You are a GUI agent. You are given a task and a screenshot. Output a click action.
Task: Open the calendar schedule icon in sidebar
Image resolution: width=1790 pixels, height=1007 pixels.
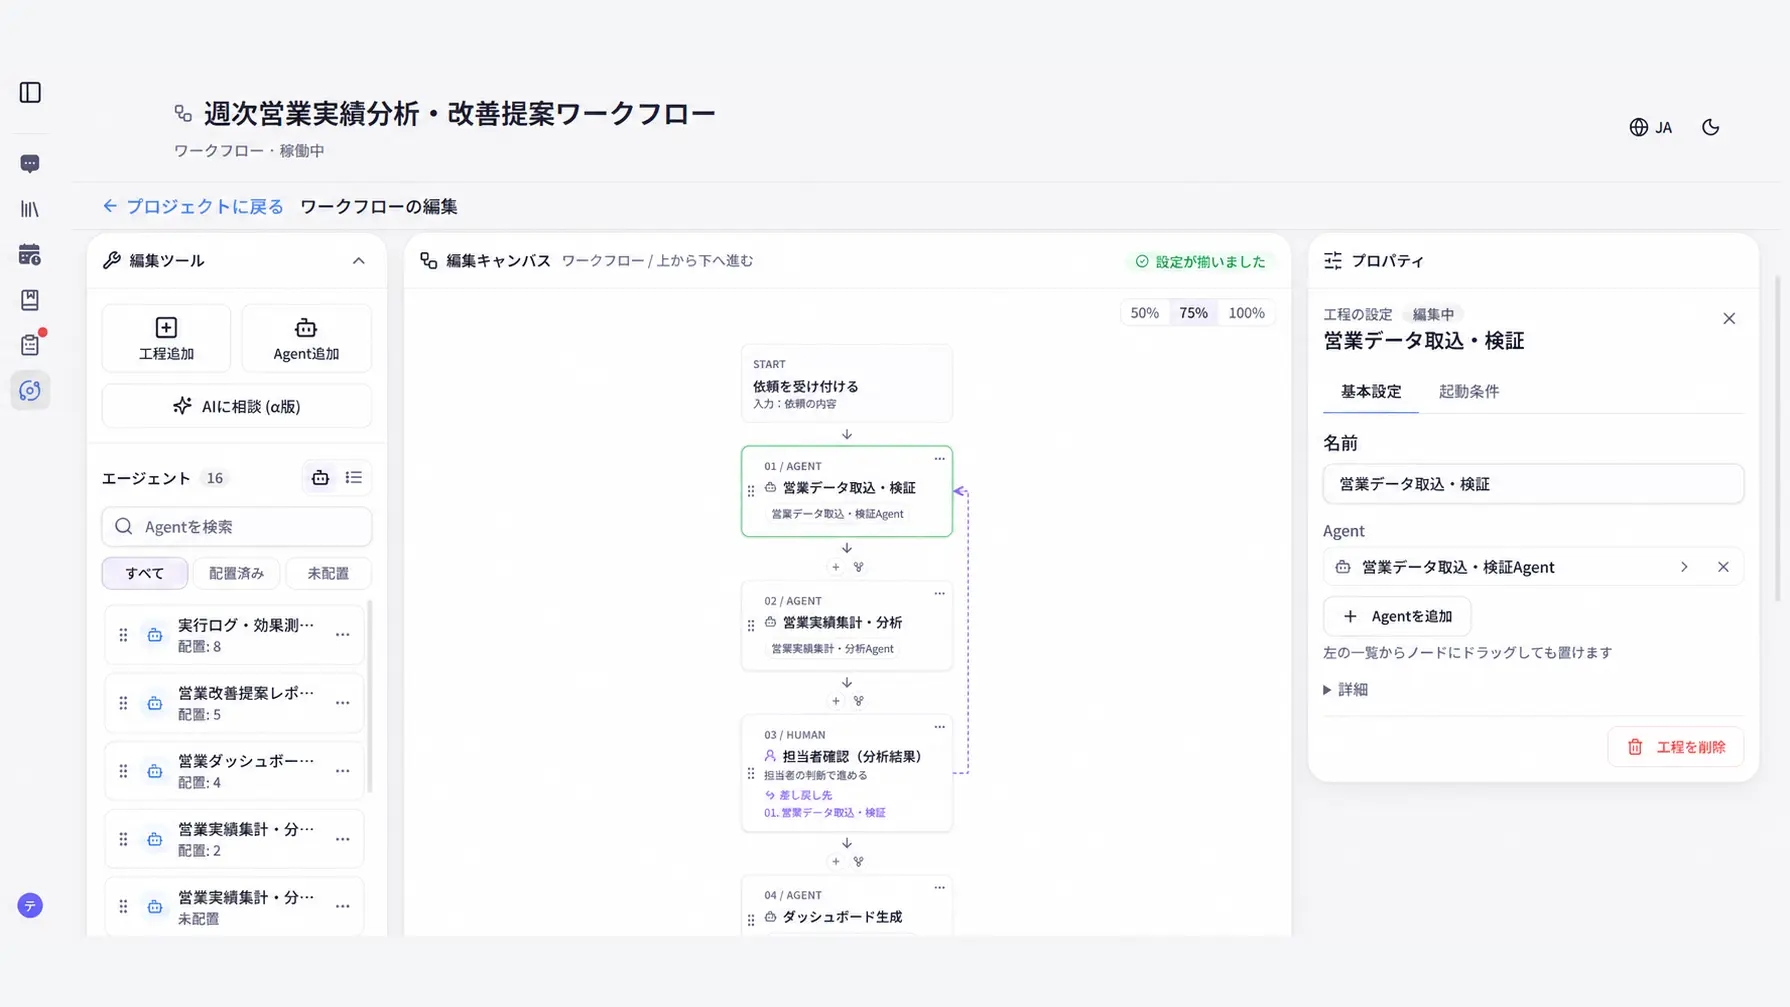pos(30,255)
